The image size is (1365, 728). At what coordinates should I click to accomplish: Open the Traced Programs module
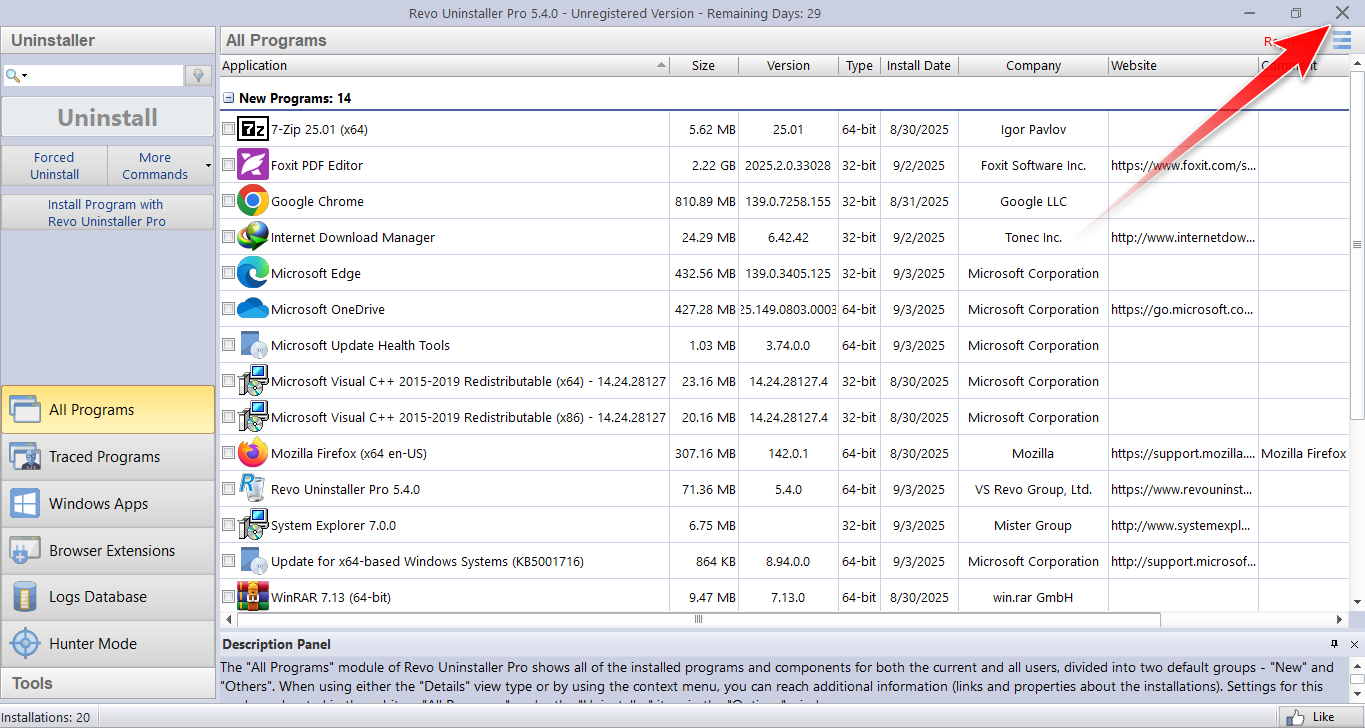tap(108, 457)
